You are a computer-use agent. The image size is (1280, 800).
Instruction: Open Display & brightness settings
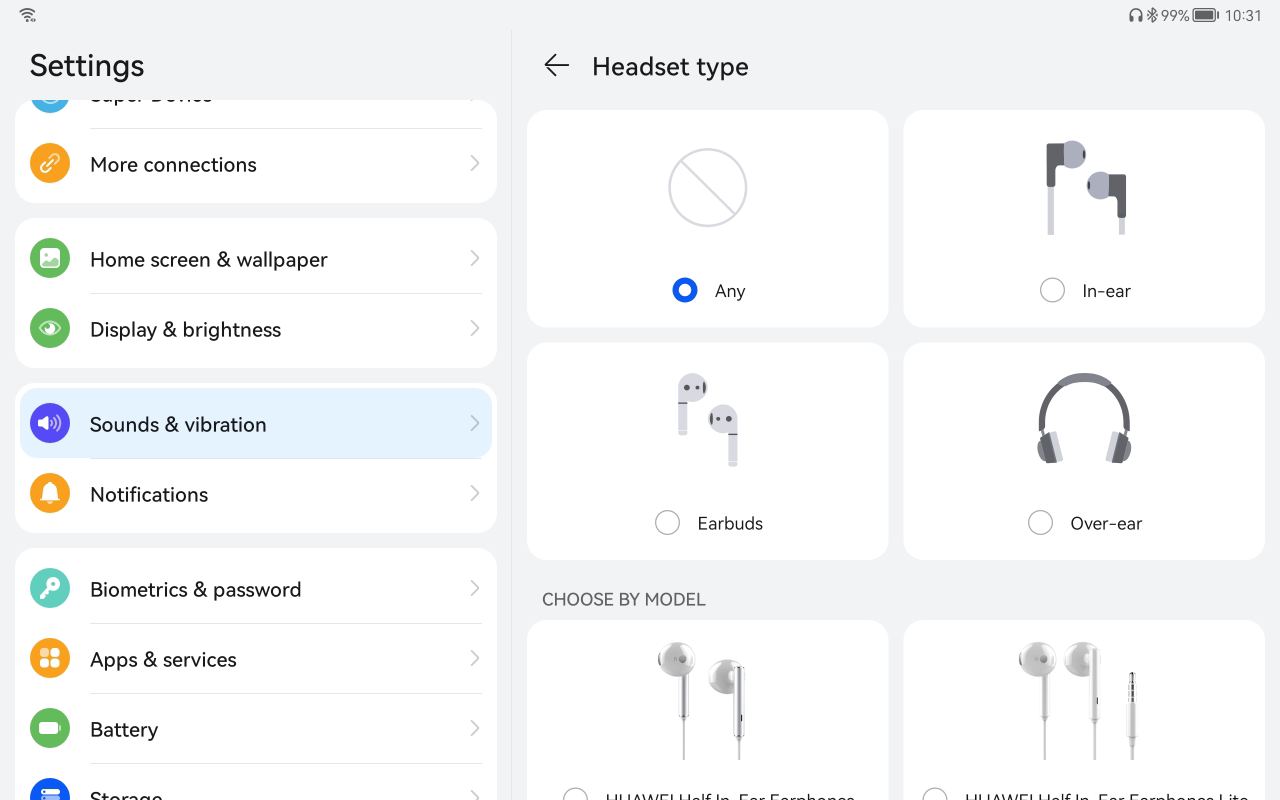pyautogui.click(x=256, y=328)
